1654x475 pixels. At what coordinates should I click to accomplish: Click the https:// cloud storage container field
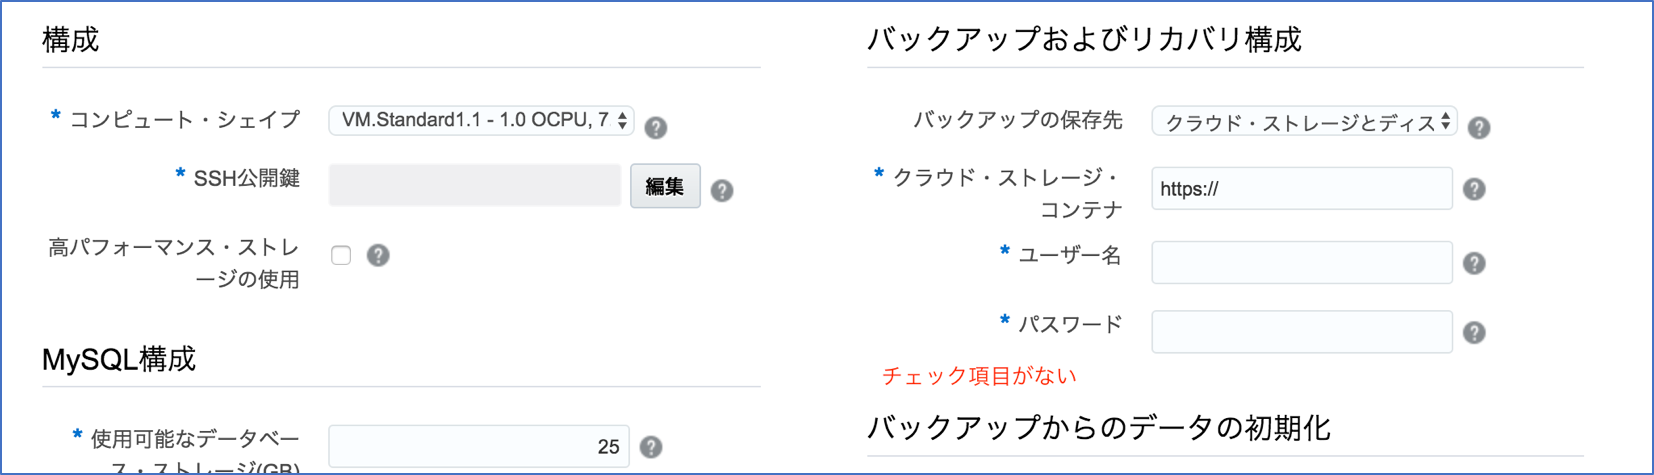pos(1302,188)
